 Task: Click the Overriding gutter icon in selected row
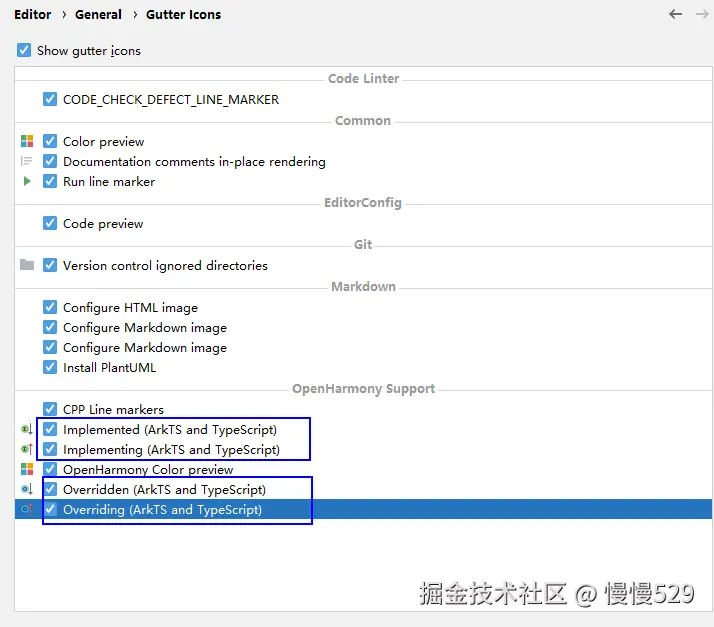(x=27, y=509)
